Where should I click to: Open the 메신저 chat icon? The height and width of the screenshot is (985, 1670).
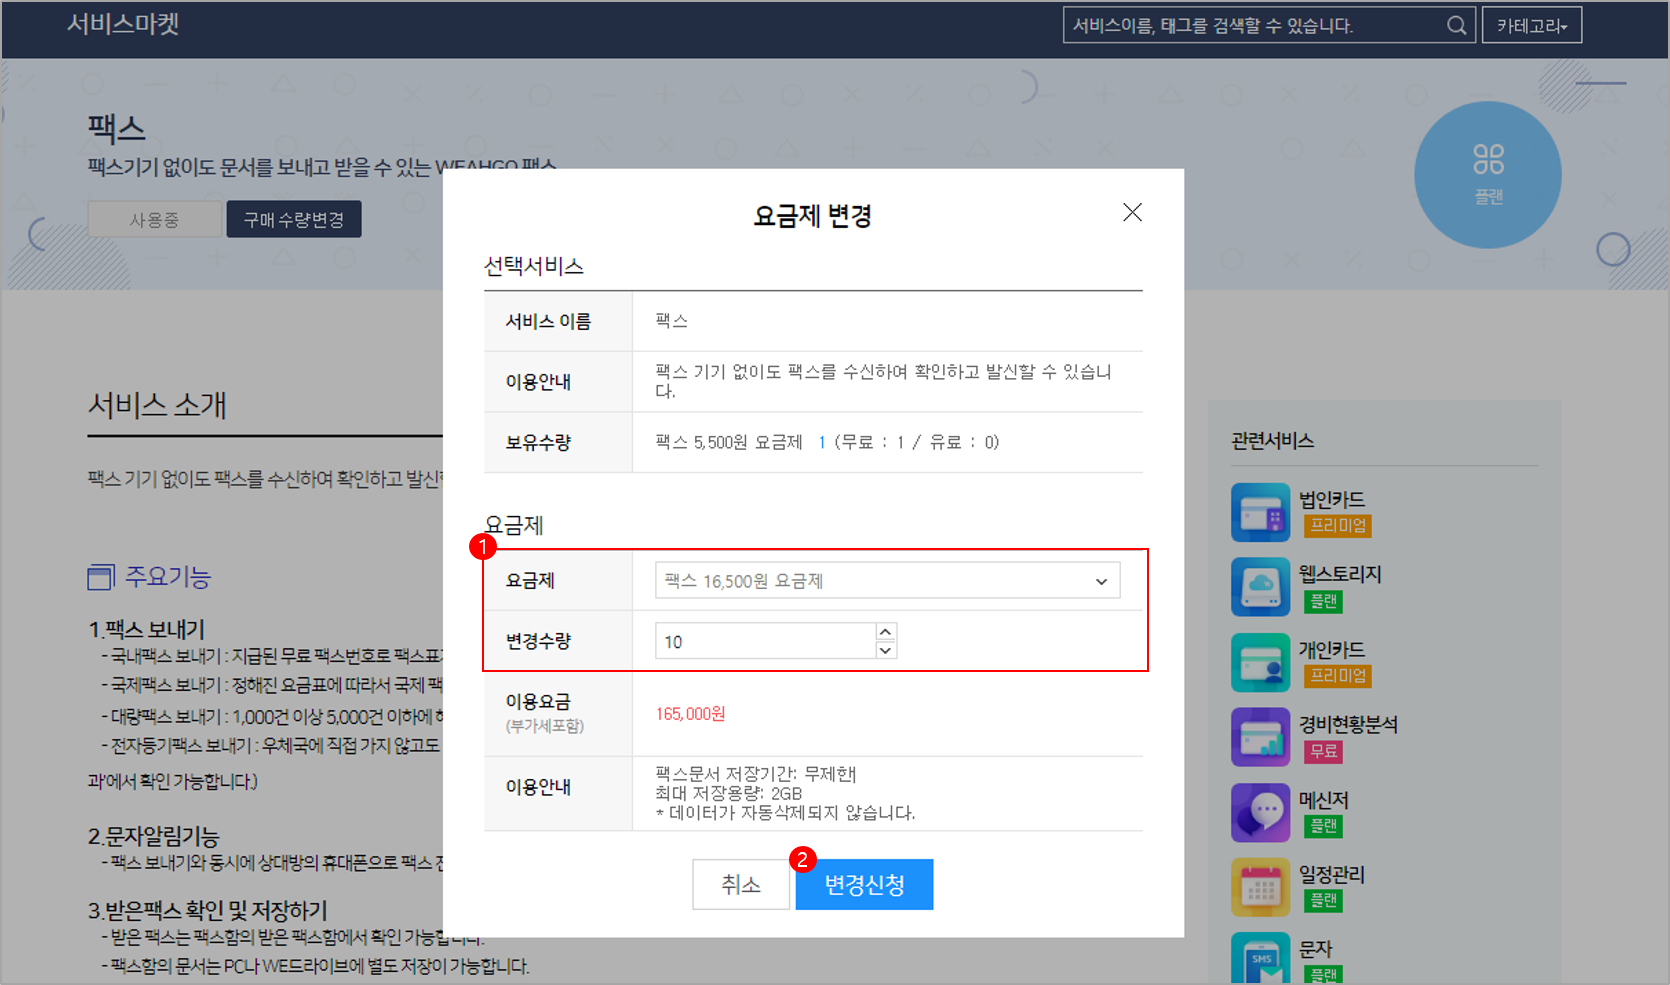(1260, 812)
